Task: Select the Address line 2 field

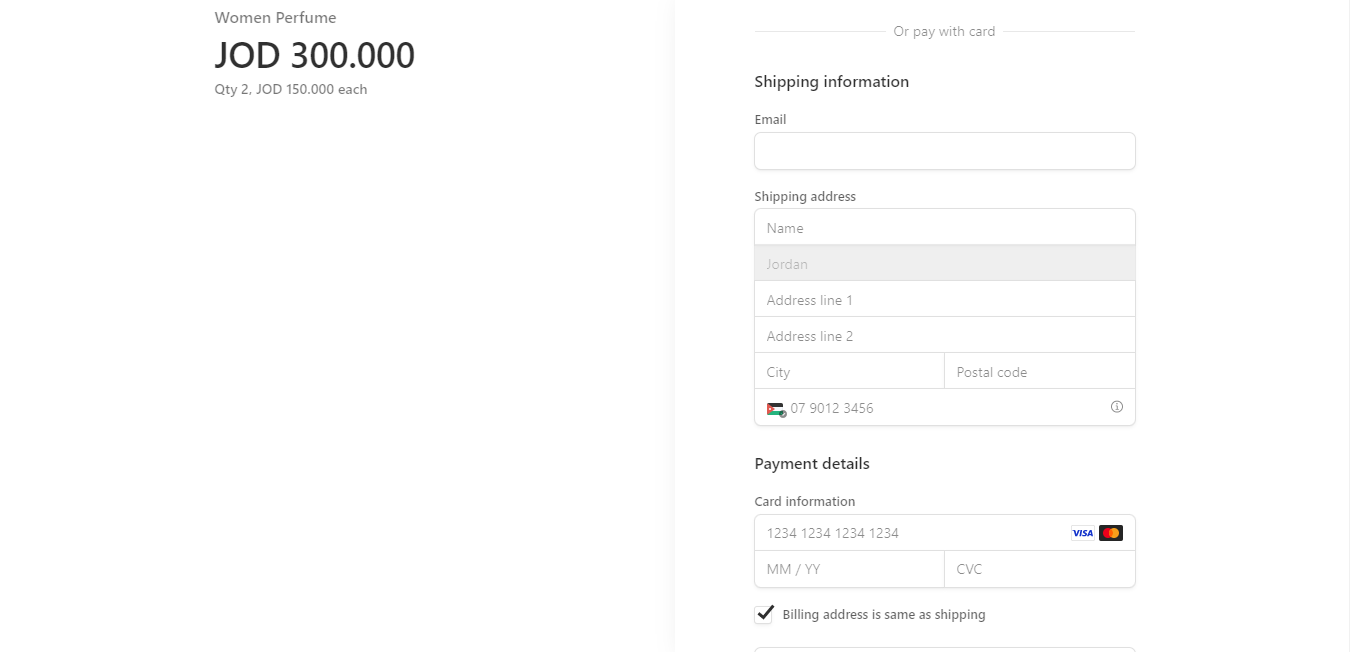Action: [944, 335]
